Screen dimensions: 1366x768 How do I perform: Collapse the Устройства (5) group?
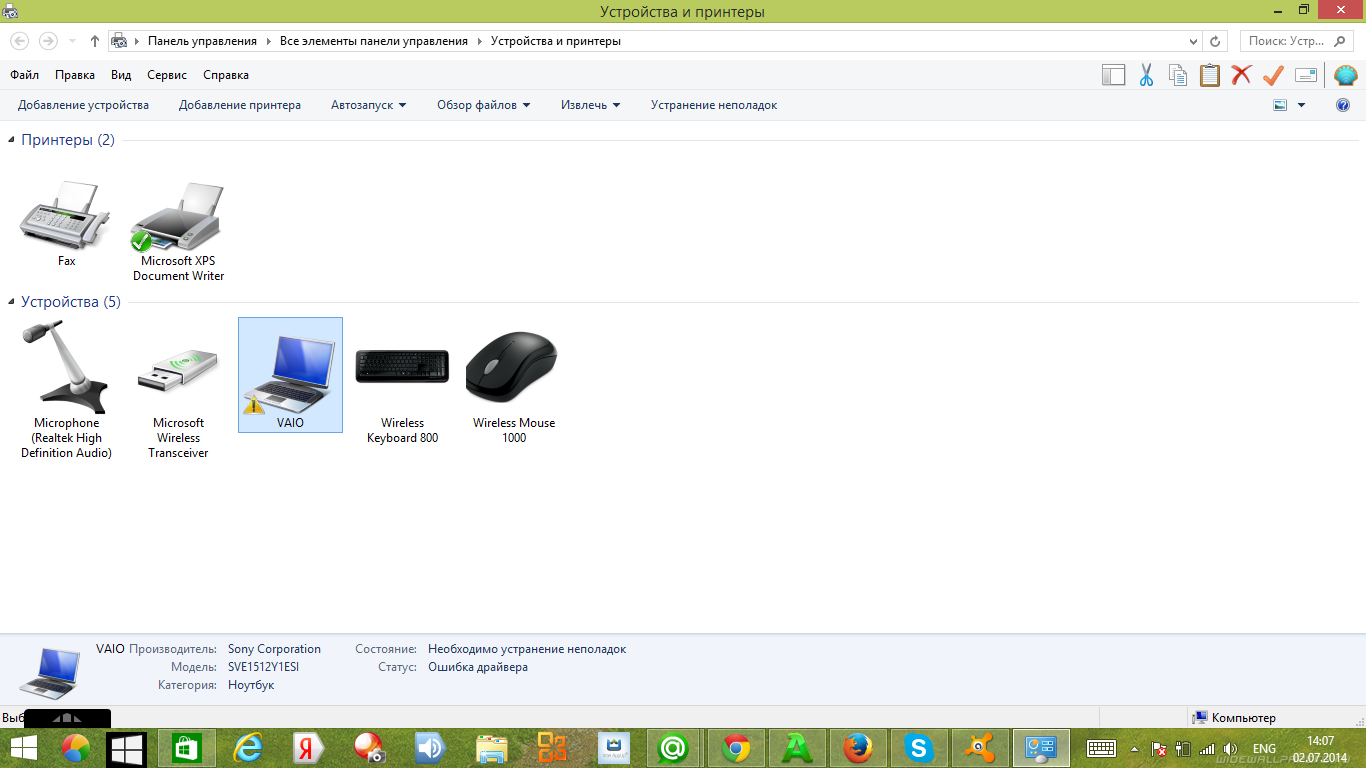tap(12, 302)
